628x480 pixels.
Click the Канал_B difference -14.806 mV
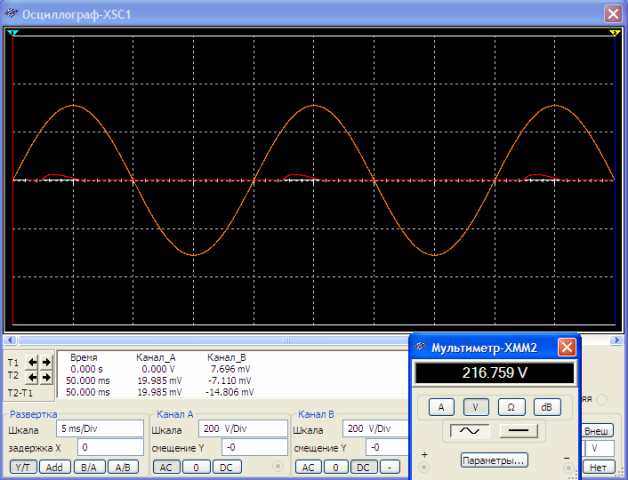(x=229, y=392)
